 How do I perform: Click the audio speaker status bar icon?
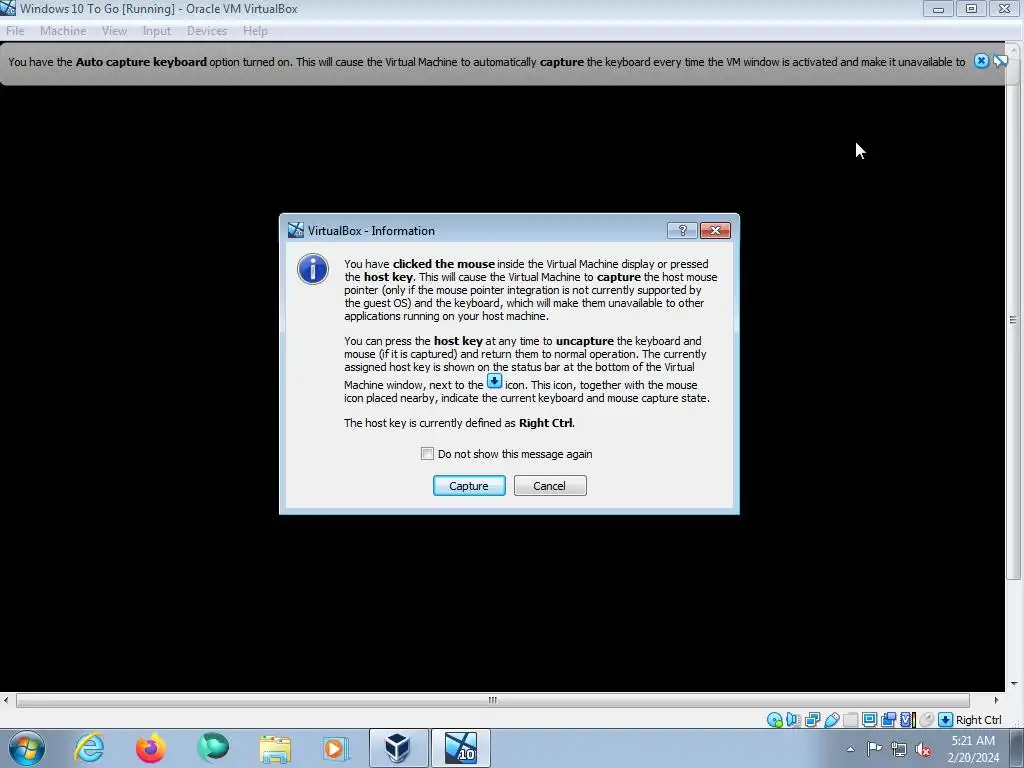793,720
